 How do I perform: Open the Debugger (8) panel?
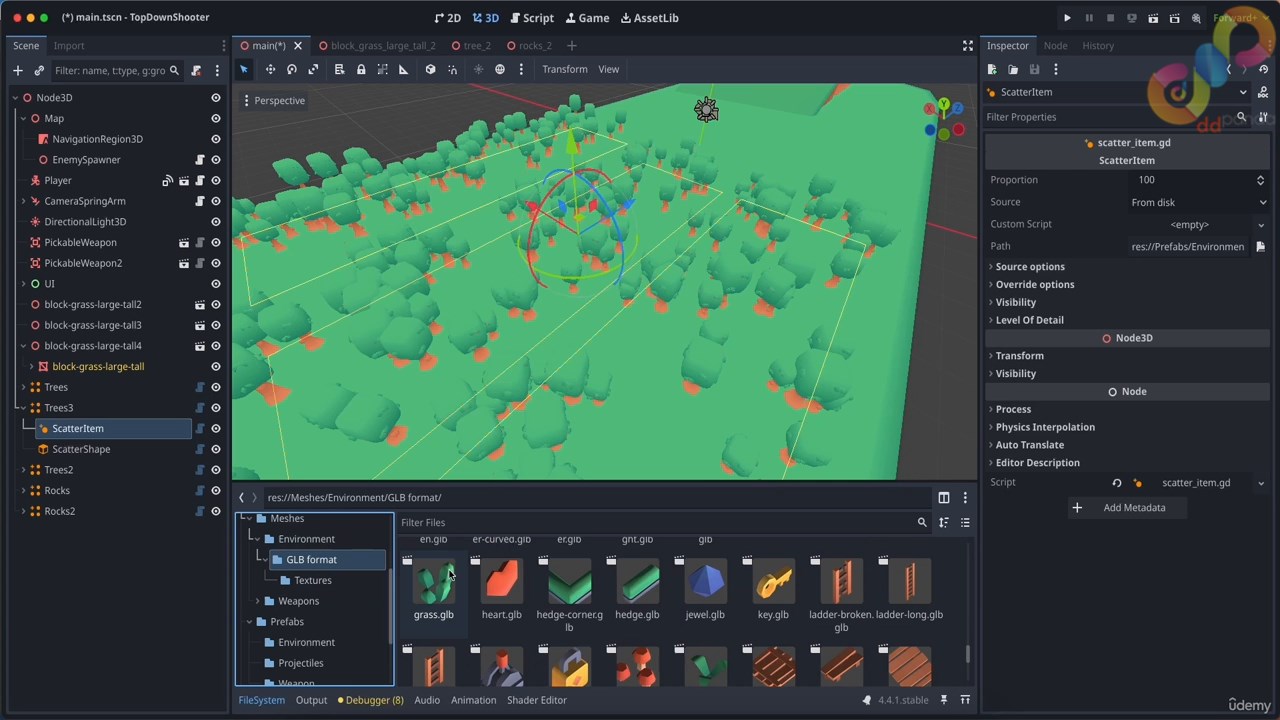tap(371, 700)
